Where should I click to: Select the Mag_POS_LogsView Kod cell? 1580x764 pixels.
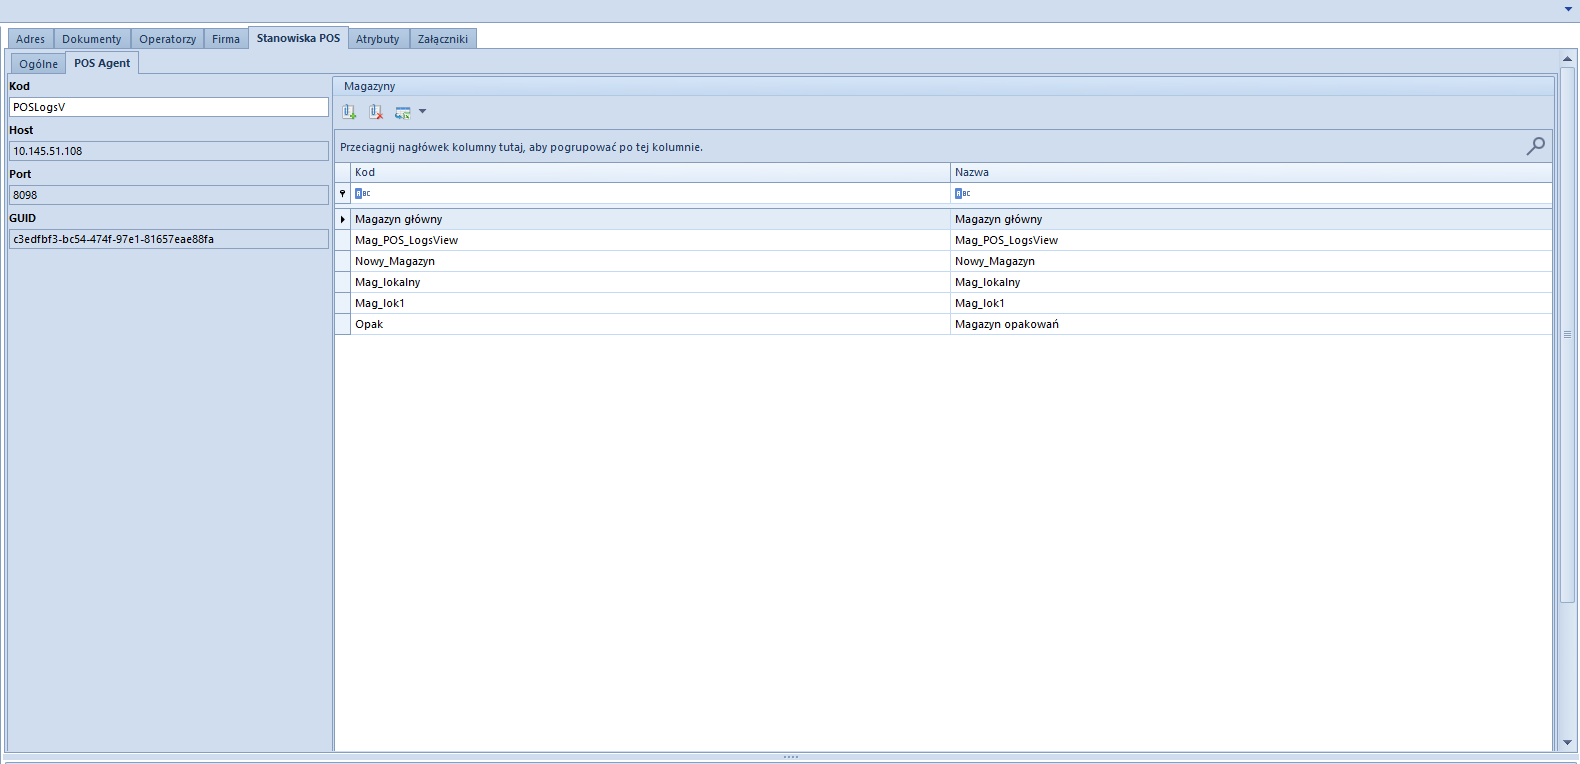pyautogui.click(x=650, y=240)
